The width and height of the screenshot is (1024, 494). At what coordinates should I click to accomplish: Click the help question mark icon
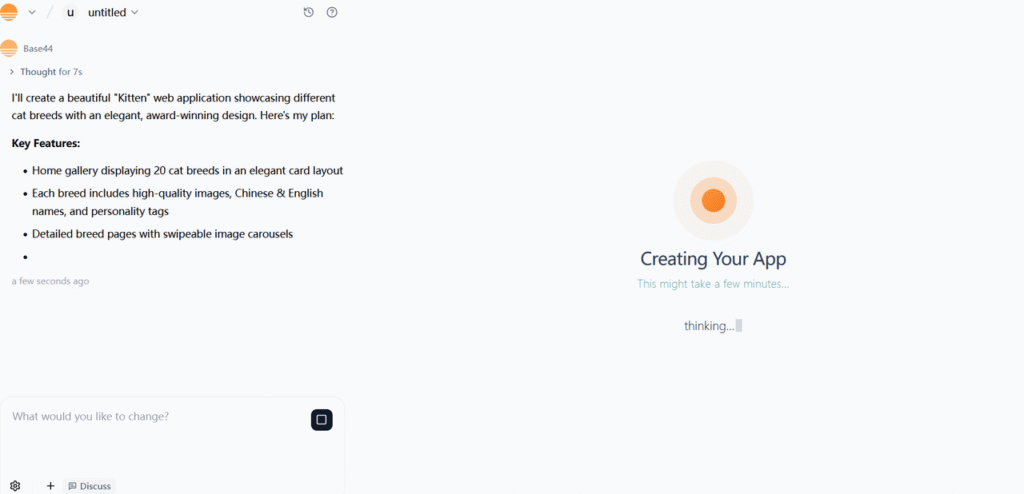coord(332,12)
